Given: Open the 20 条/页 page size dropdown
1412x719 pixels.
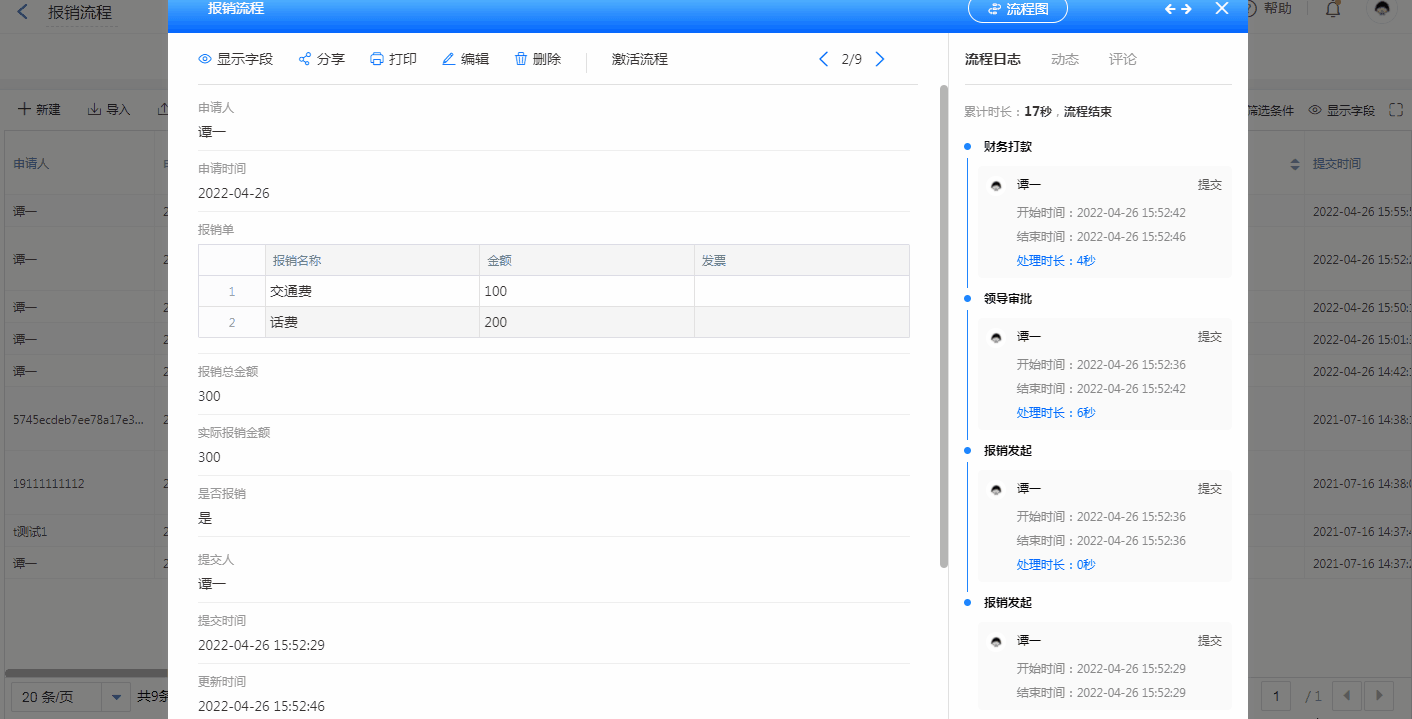Looking at the screenshot, I should click(x=116, y=696).
